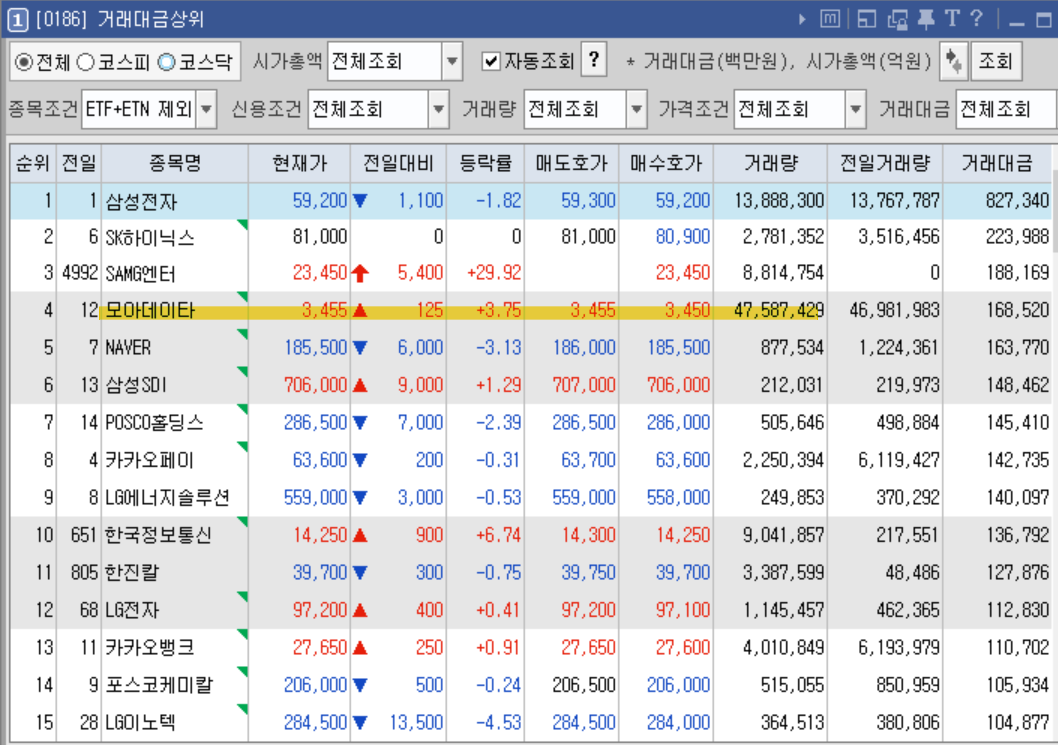Click 삼성전자 current price 59,200

tap(319, 200)
